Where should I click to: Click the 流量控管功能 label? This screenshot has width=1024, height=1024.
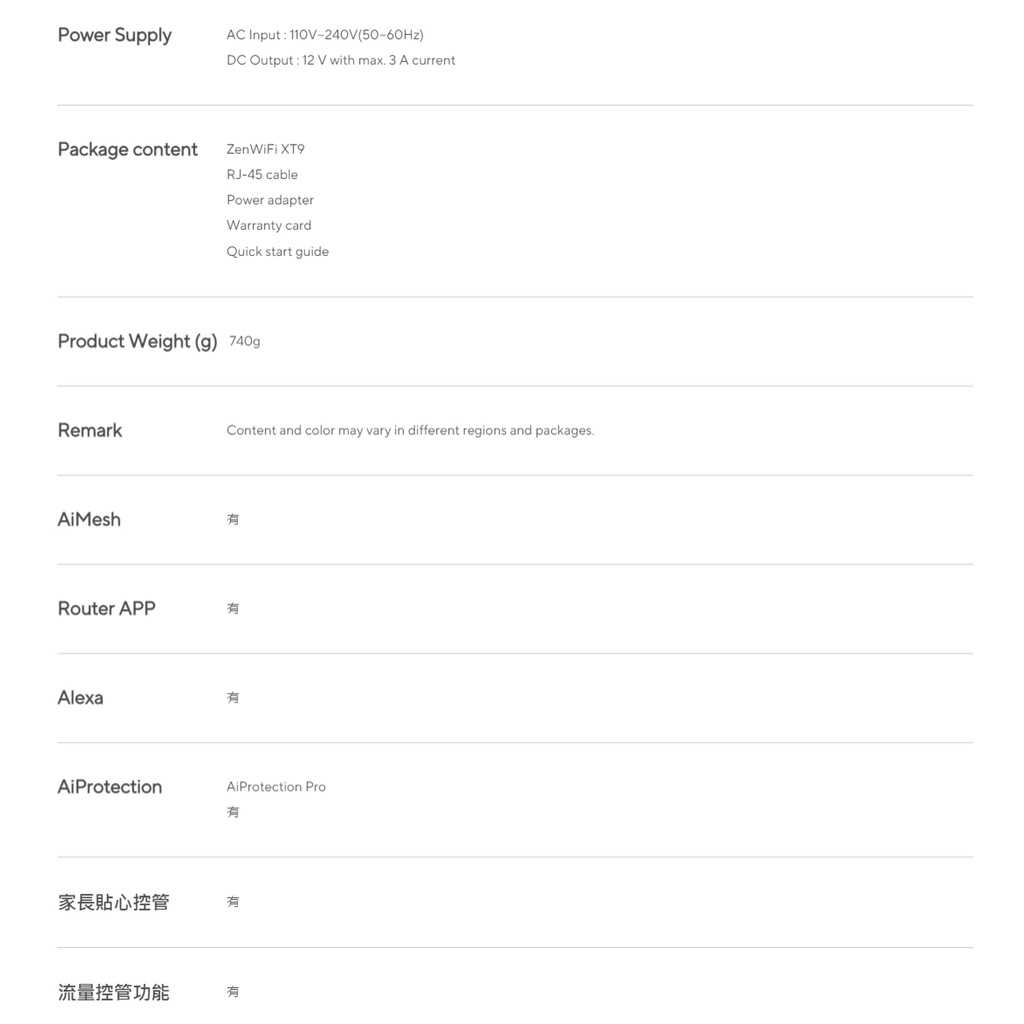[113, 992]
